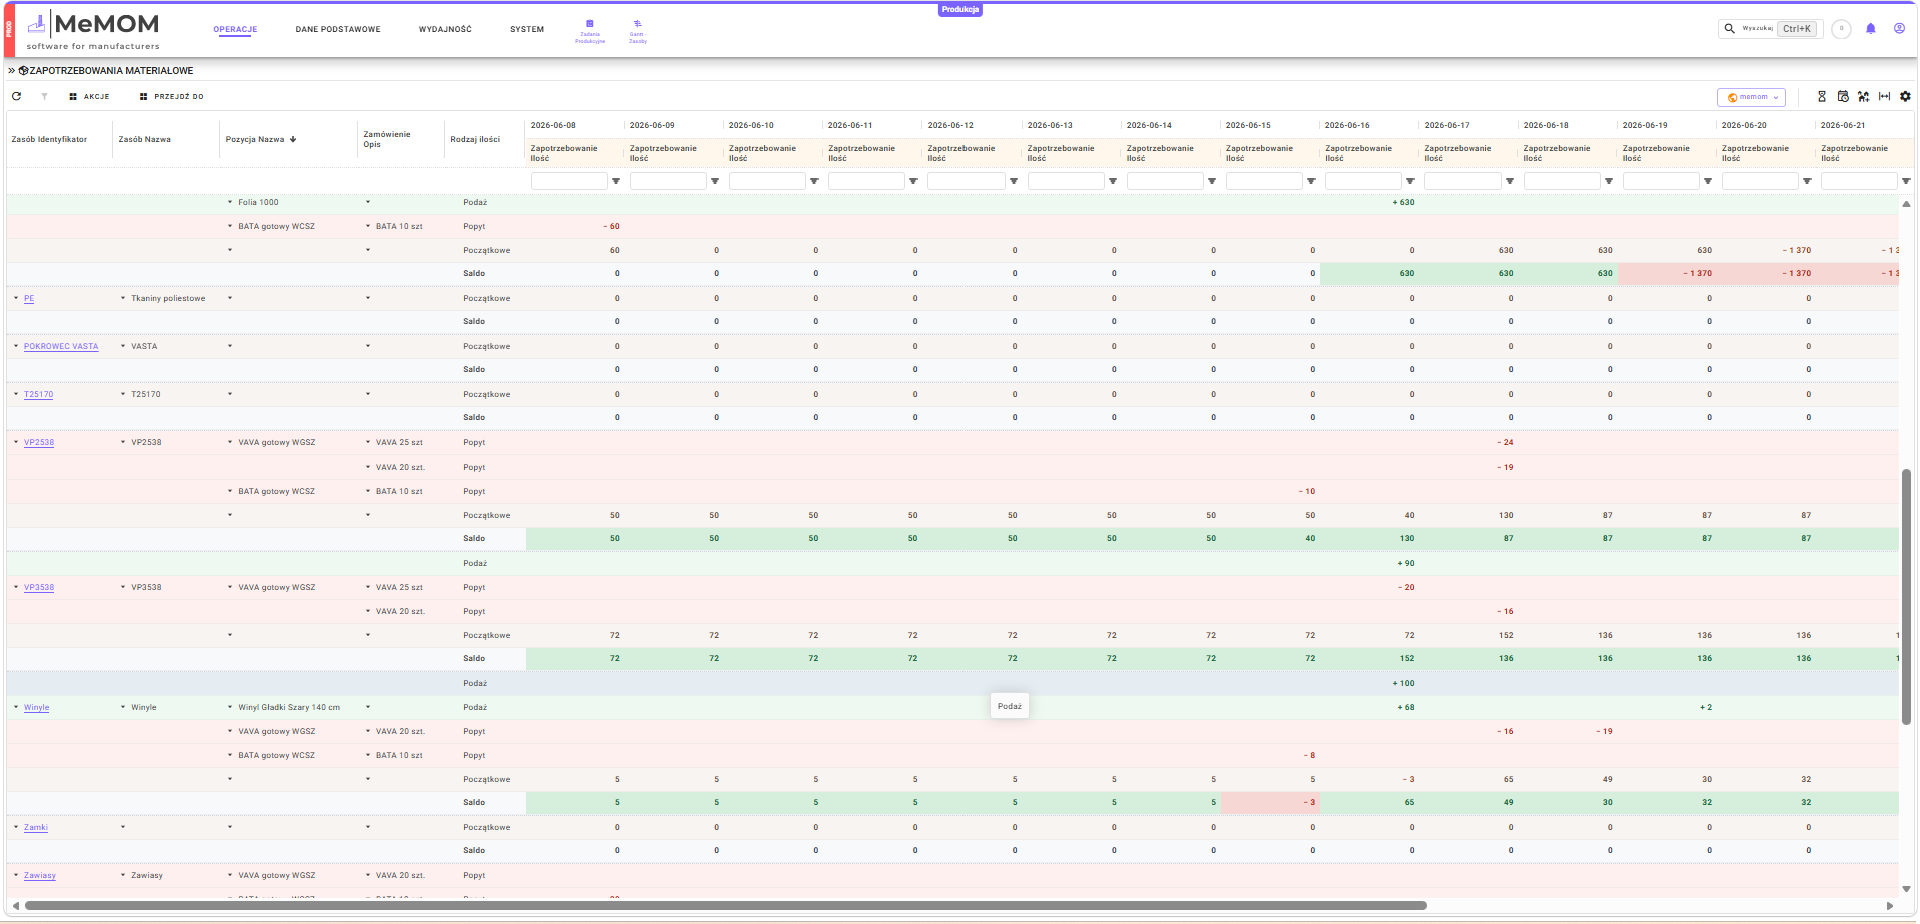The width and height of the screenshot is (1920, 924).
Task: Open the memom dropdown selector
Action: [1751, 97]
